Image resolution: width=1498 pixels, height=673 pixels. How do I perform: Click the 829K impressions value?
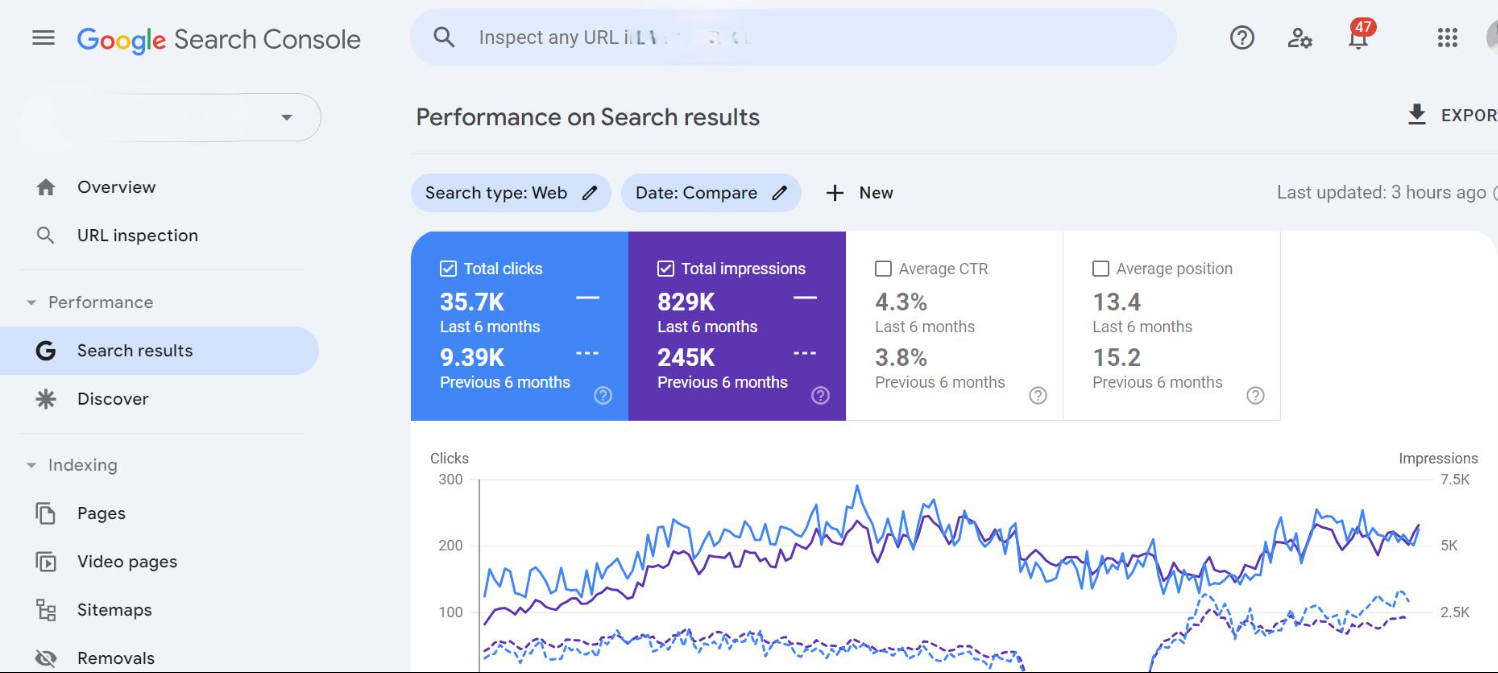click(686, 302)
